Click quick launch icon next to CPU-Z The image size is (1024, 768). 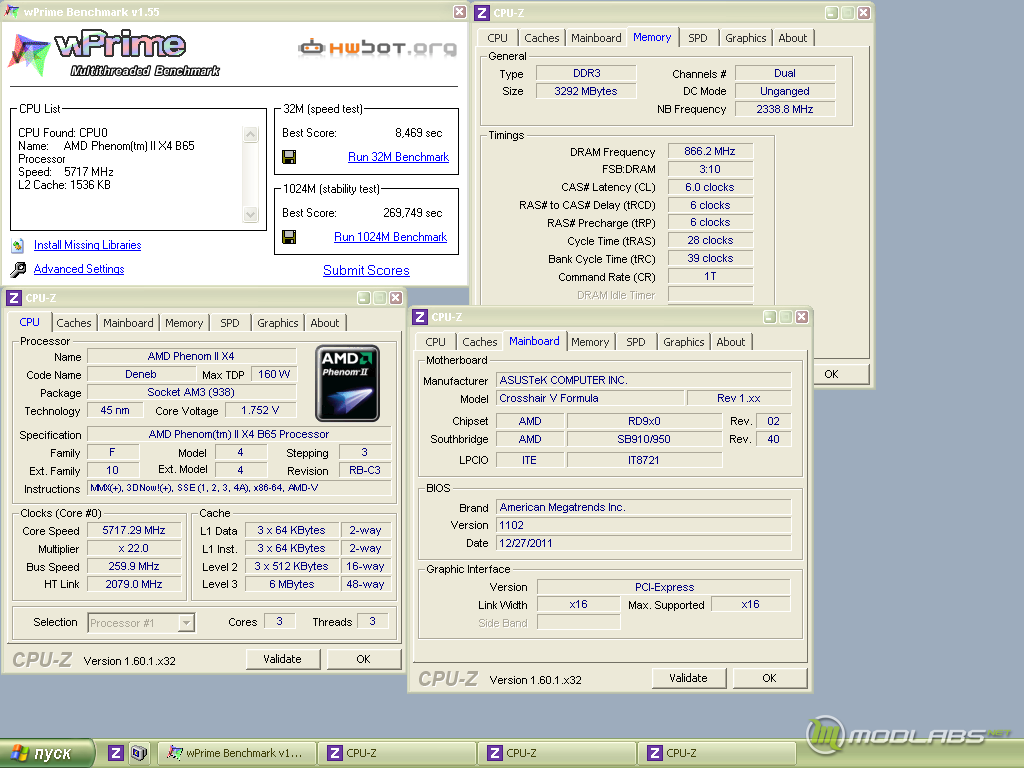[138, 753]
